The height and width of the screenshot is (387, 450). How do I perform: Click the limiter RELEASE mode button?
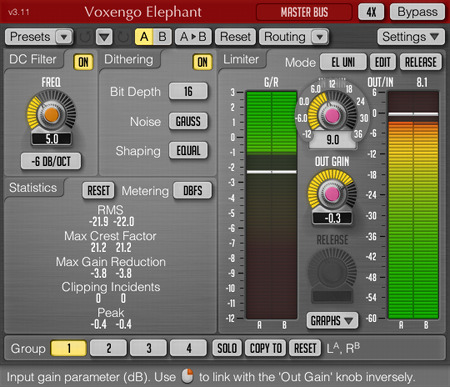(421, 62)
